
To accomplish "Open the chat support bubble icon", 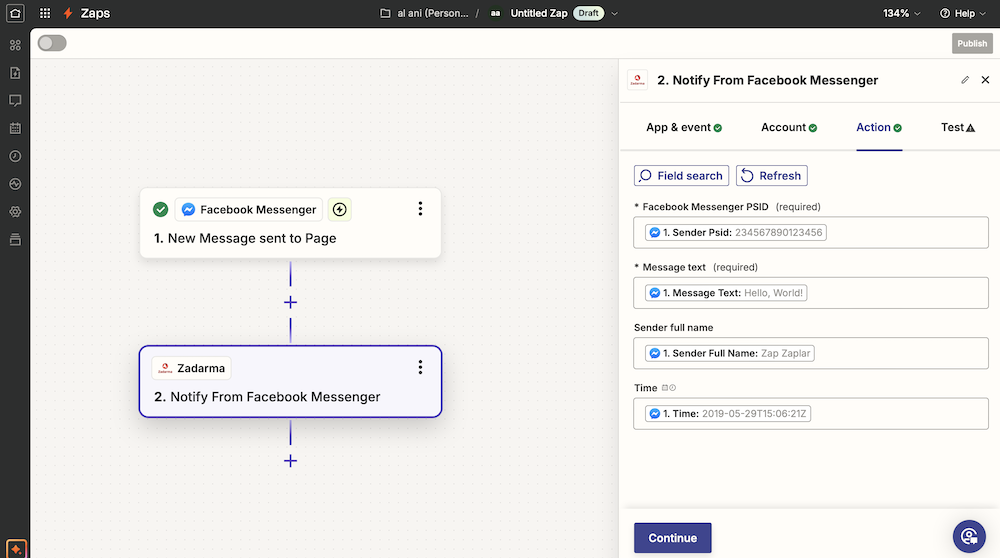I will [968, 536].
